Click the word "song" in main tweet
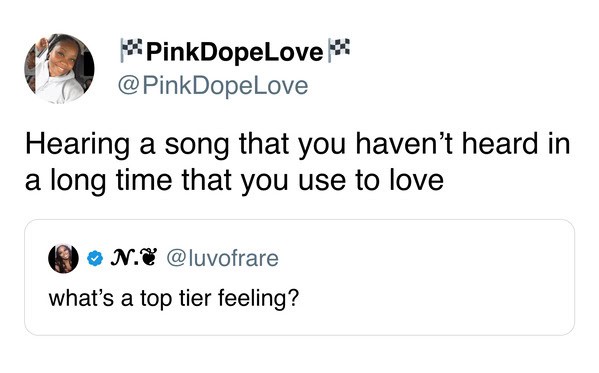The width and height of the screenshot is (599, 373). coord(197,145)
